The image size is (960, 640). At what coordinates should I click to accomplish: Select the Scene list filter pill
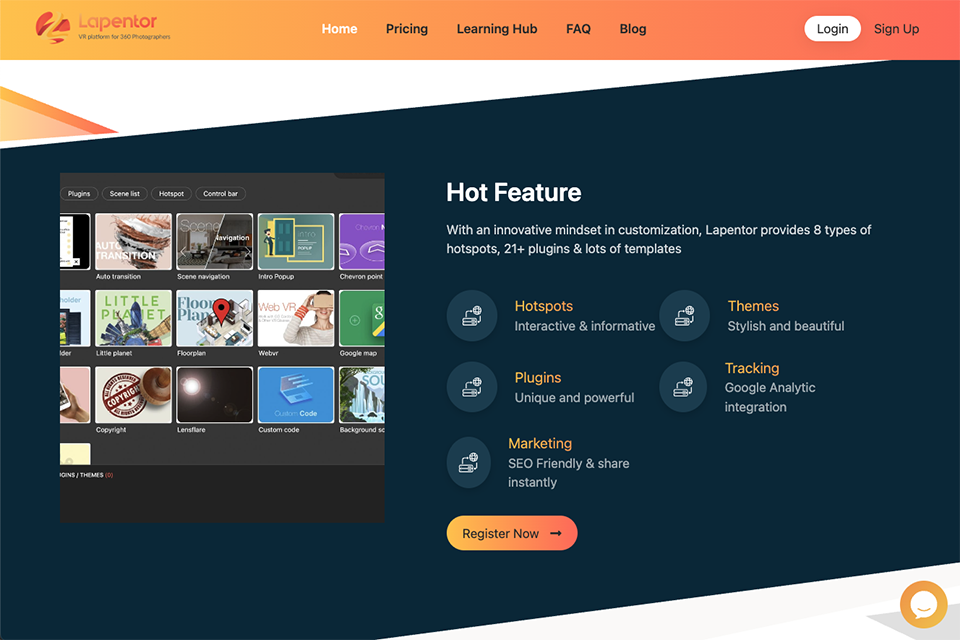coord(124,194)
